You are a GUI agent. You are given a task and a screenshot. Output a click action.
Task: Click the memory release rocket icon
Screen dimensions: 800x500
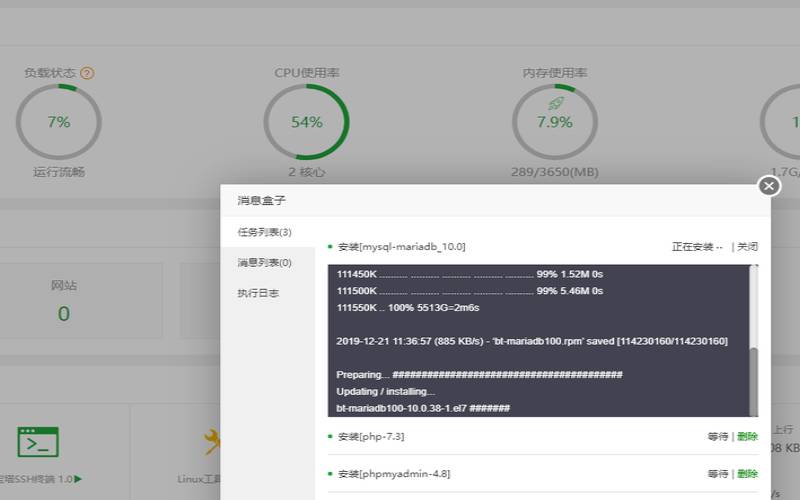coord(555,104)
